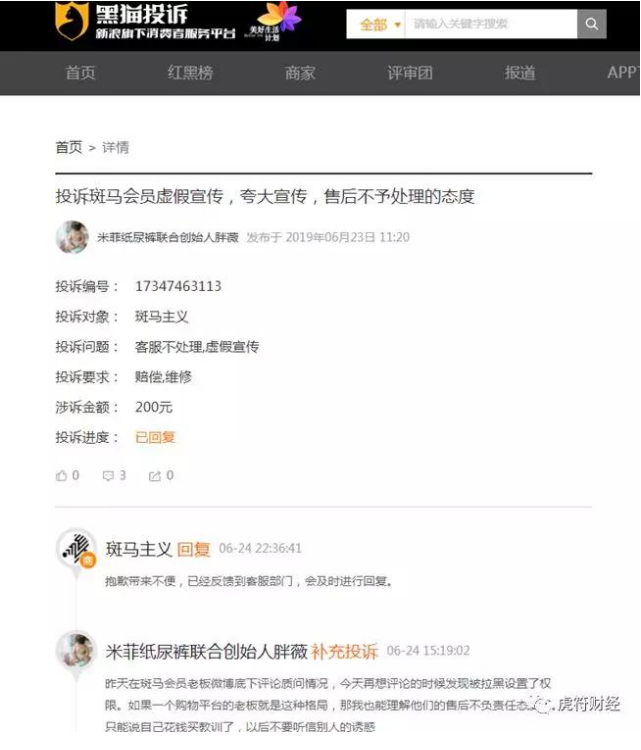This screenshot has width=641, height=750.
Task: Click the Black Cat shield logo
Action: pos(72,21)
